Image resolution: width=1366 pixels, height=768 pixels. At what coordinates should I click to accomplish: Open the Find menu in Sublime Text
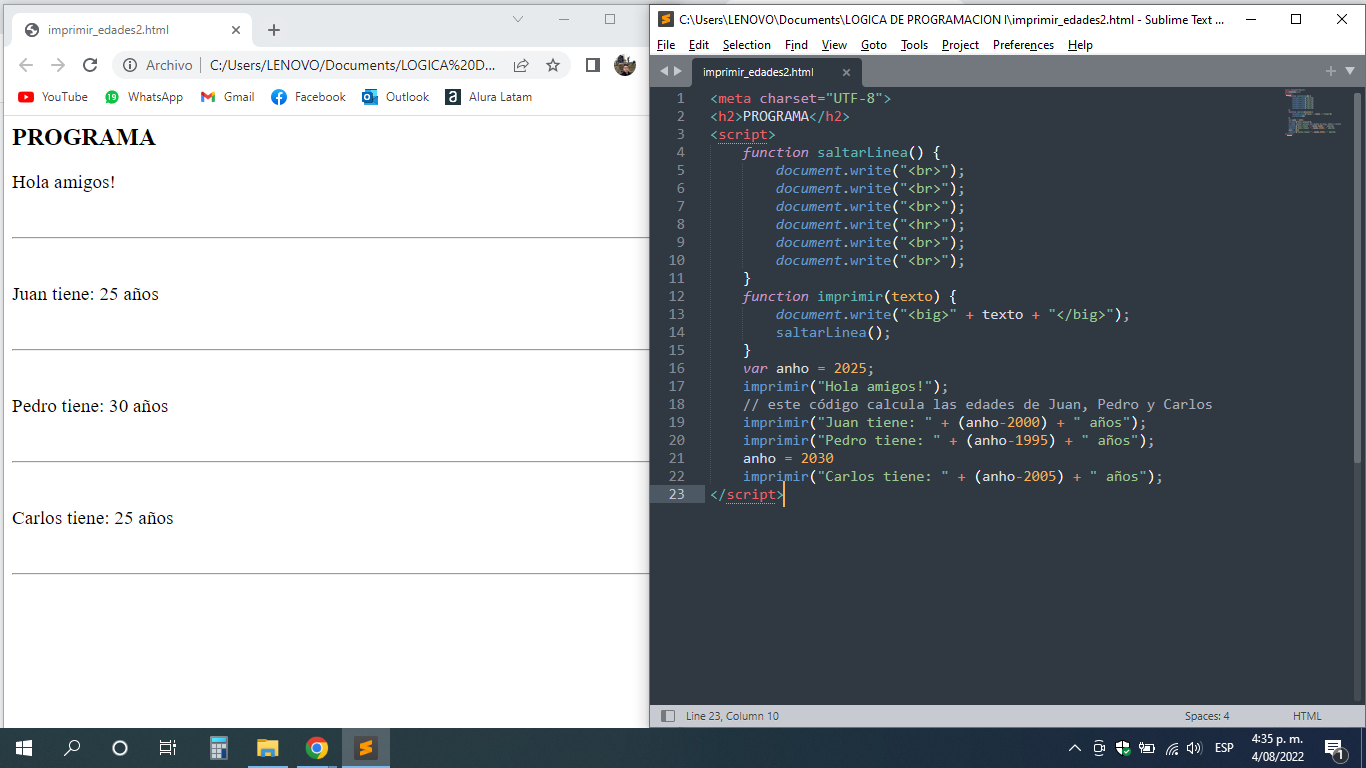tap(796, 45)
